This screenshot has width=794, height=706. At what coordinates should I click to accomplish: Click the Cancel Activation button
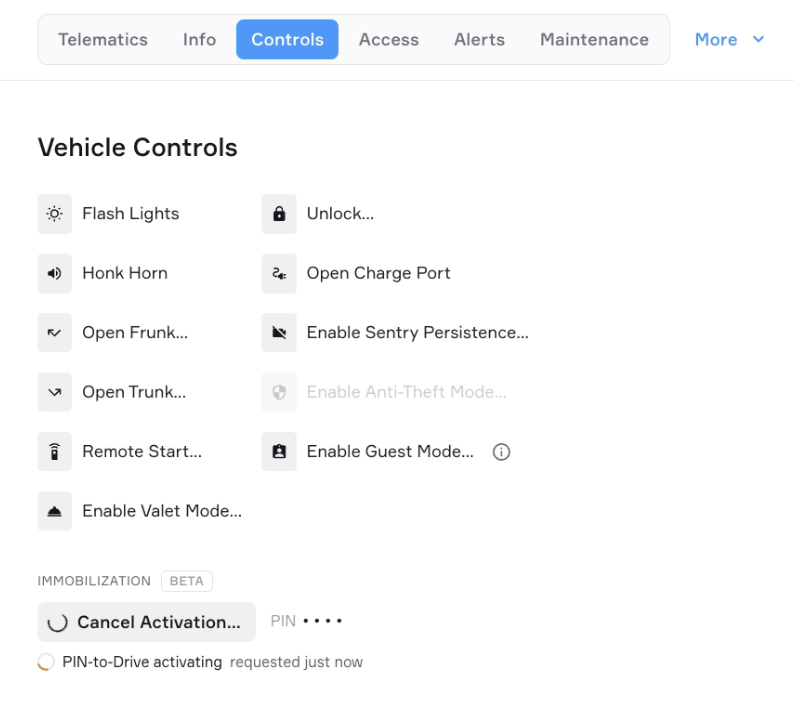(x=146, y=622)
